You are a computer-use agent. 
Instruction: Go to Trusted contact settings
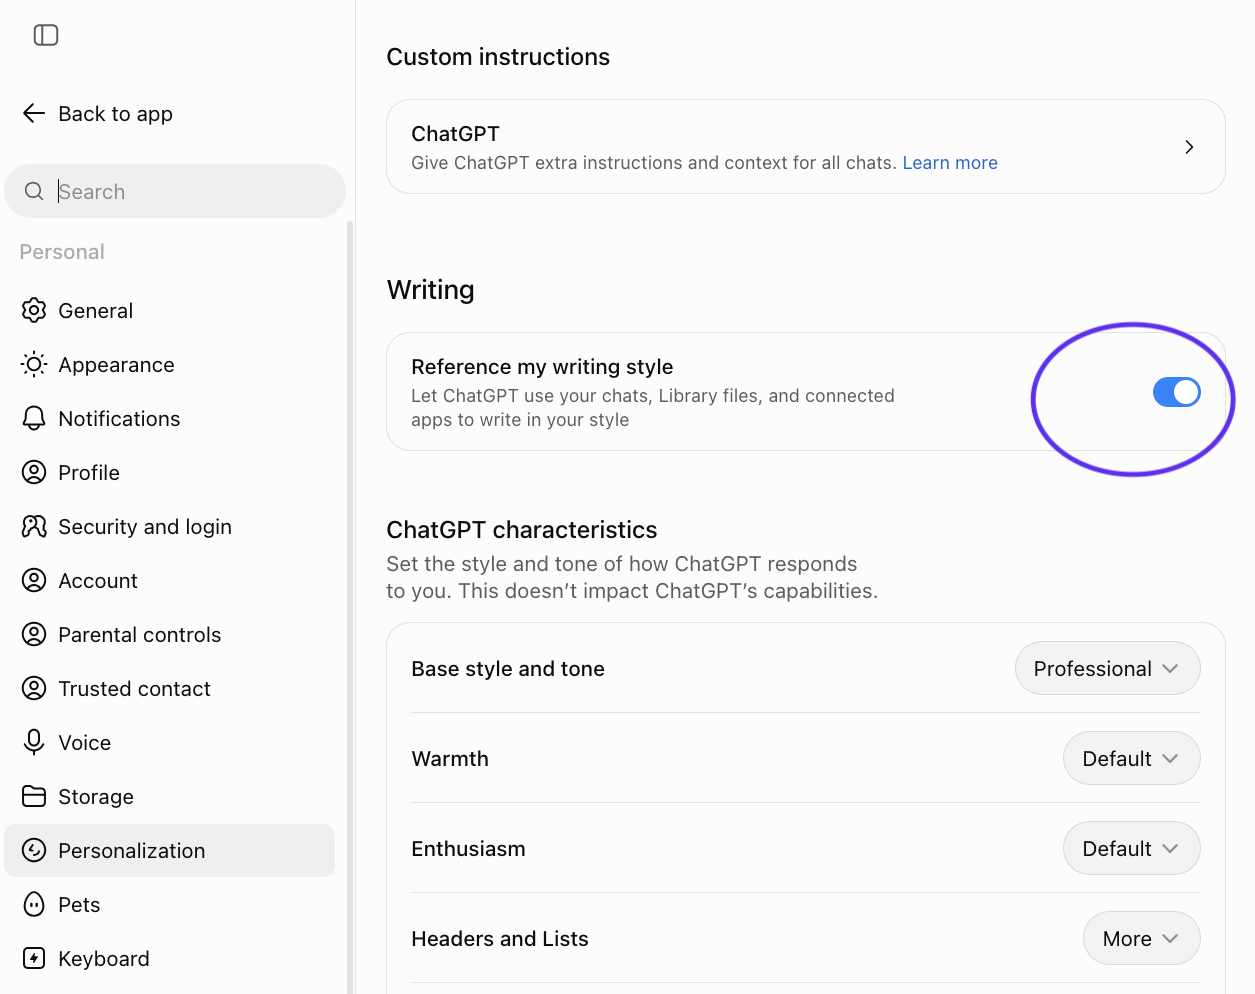coord(170,688)
